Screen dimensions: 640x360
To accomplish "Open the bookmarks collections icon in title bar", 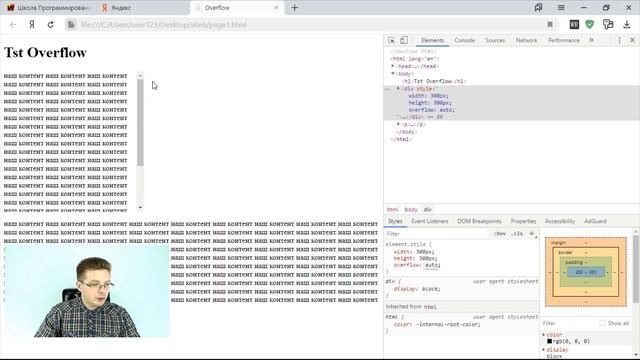I will (538, 7).
